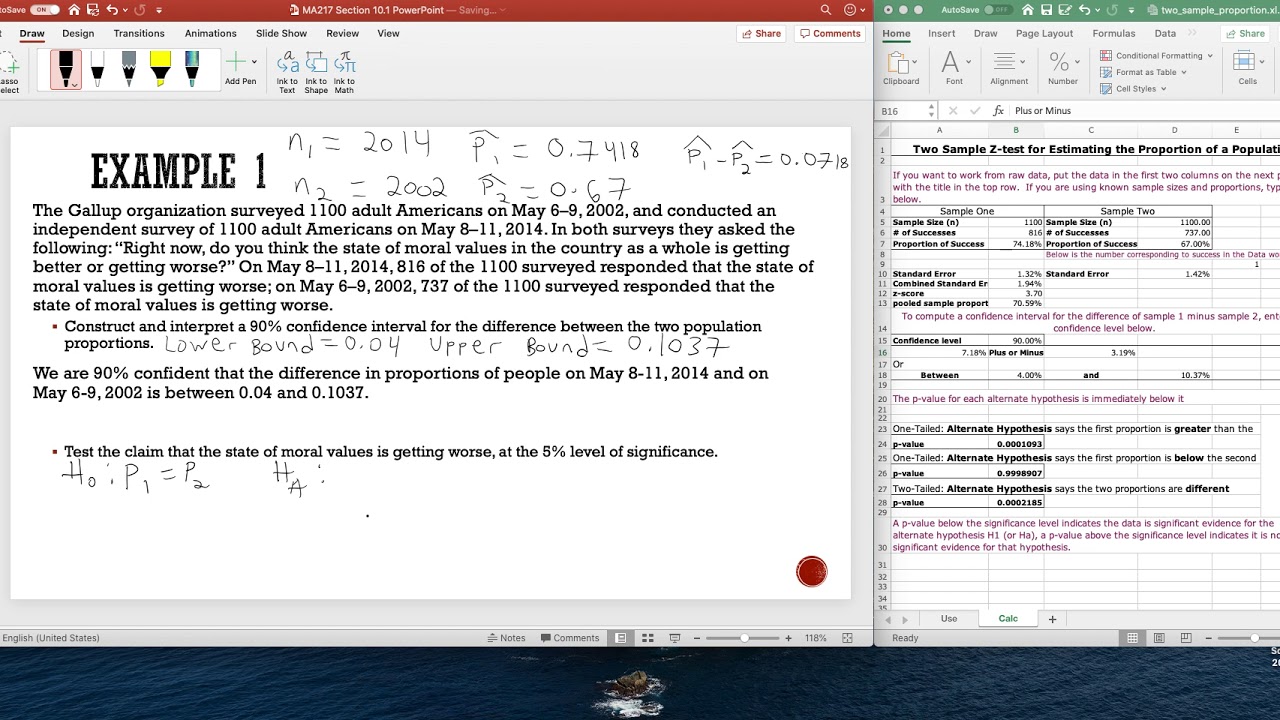Convert Ink to Math
Screen dimensions: 1280x720
tap(344, 72)
